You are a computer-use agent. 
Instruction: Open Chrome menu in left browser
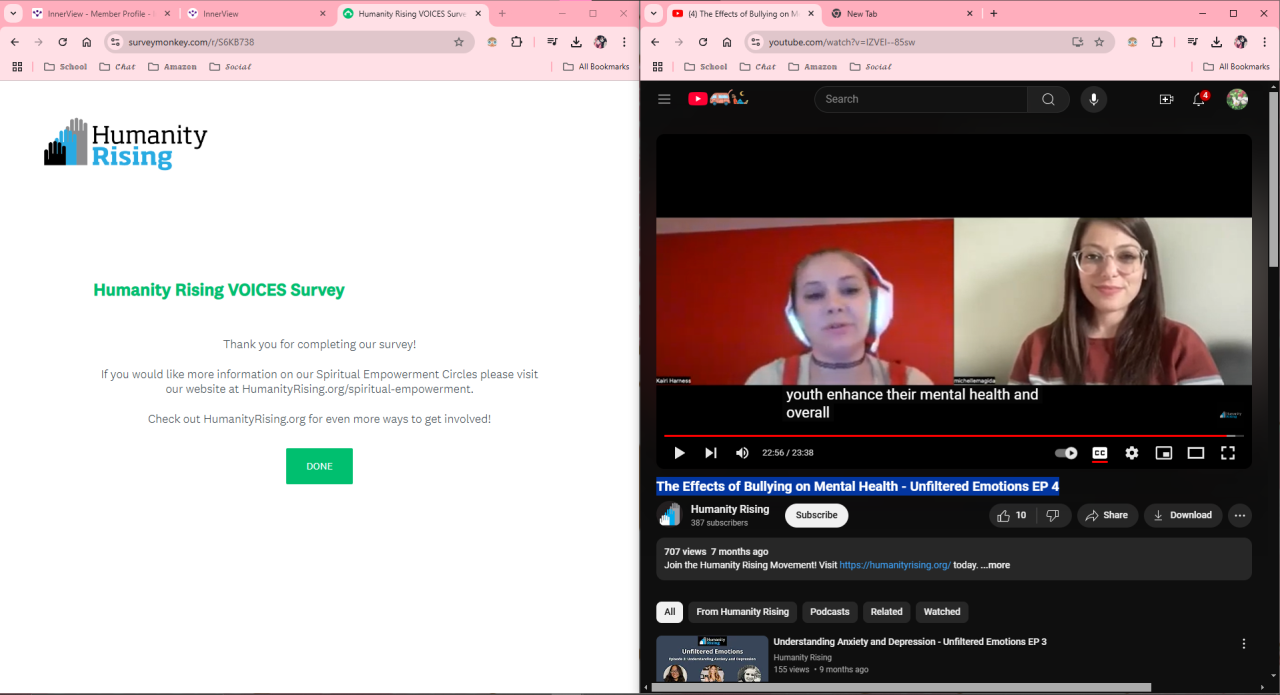(x=624, y=42)
